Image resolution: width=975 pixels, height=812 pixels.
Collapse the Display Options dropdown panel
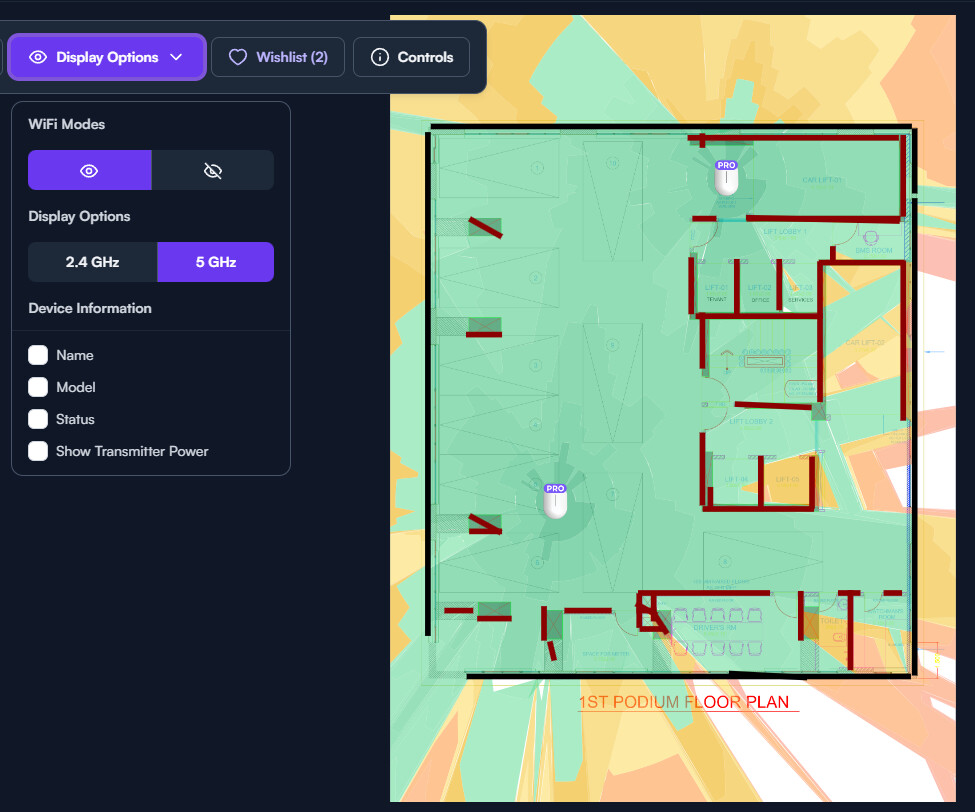(107, 57)
